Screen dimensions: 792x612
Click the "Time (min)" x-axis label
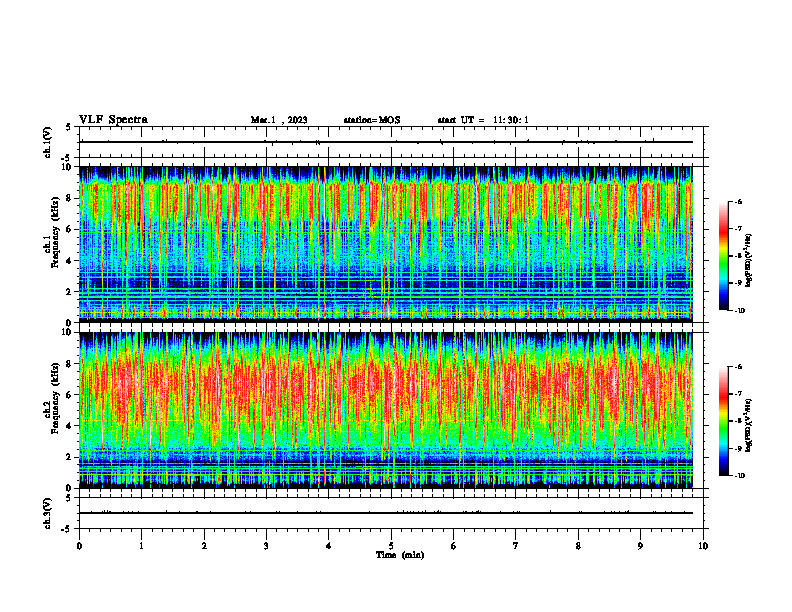400,555
